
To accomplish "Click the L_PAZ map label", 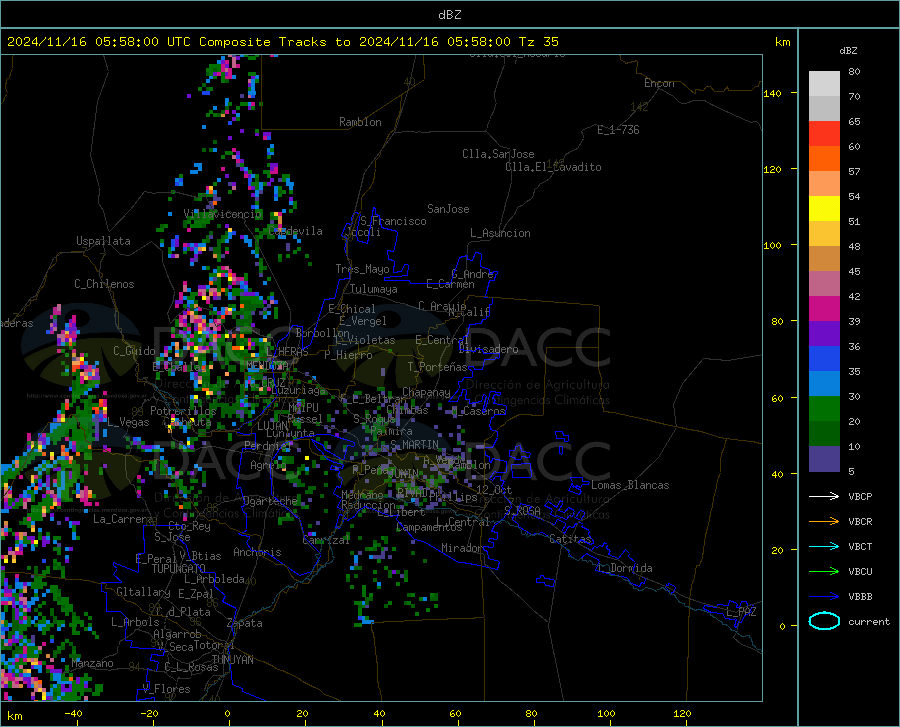I will [x=741, y=612].
